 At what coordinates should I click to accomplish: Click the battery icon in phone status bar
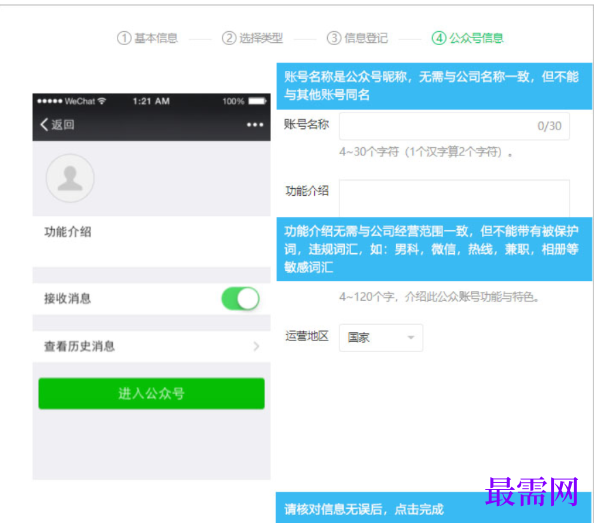click(x=257, y=101)
